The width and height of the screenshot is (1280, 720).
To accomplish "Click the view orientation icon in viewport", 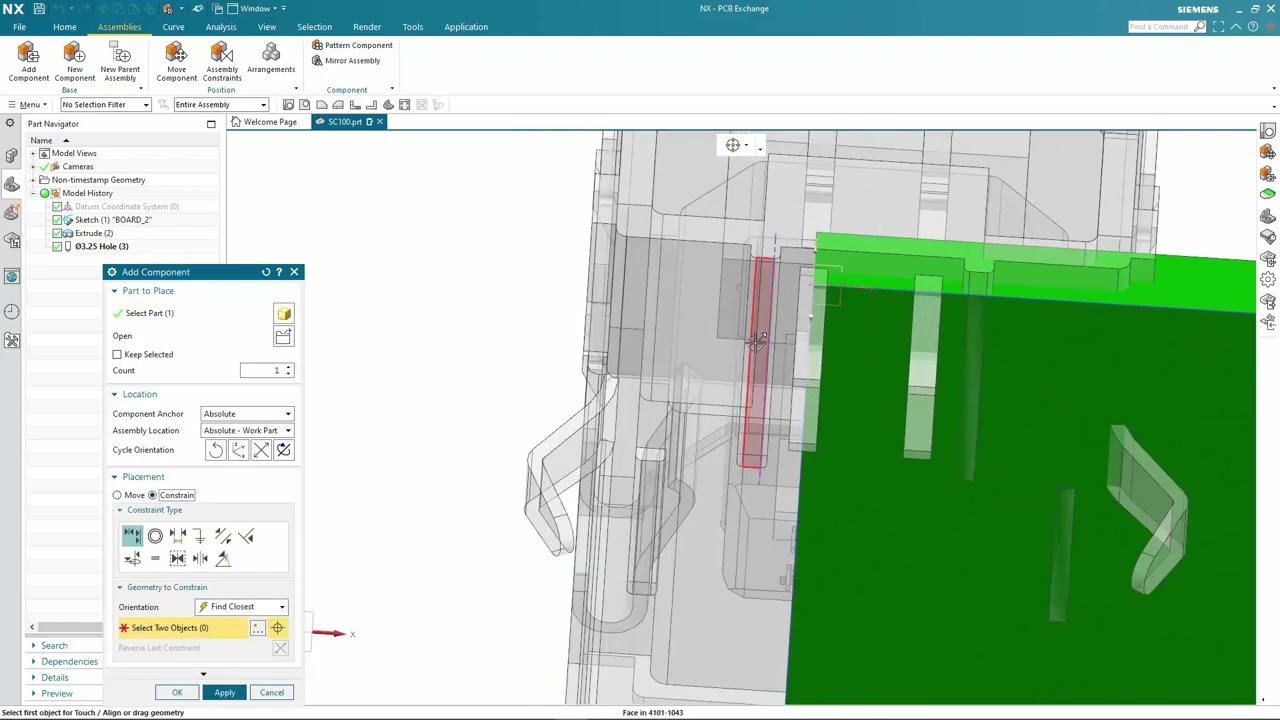I will click(733, 146).
